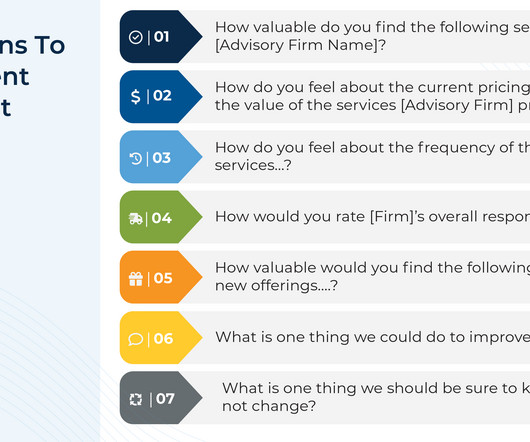The image size is (530, 442).
Task: Click the gift box icon beside 05
Action: click(136, 279)
